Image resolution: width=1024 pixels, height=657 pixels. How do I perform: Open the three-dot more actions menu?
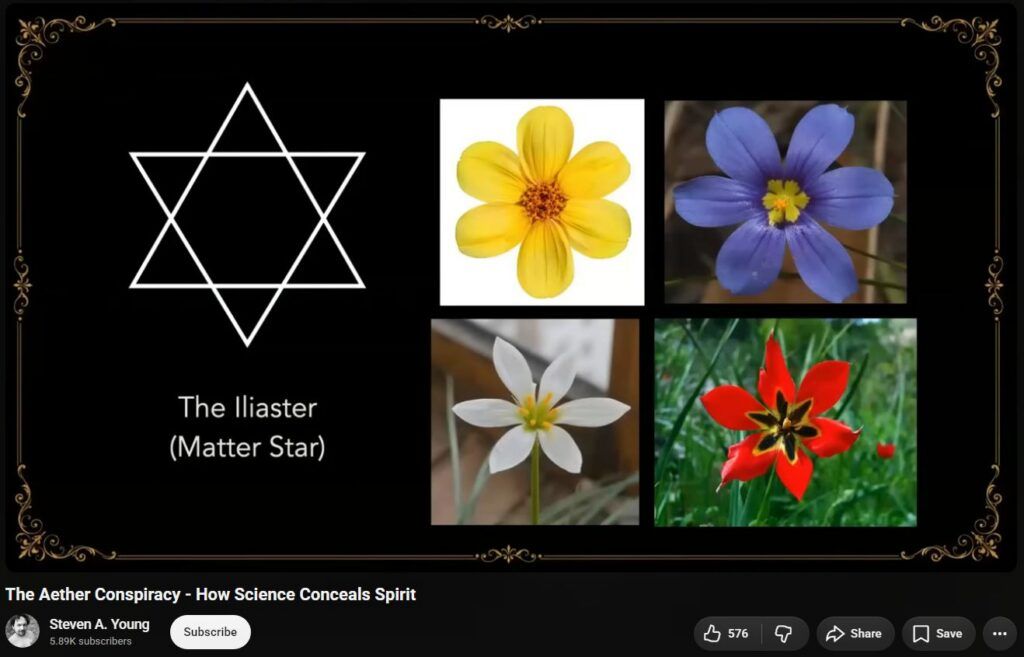coord(999,633)
